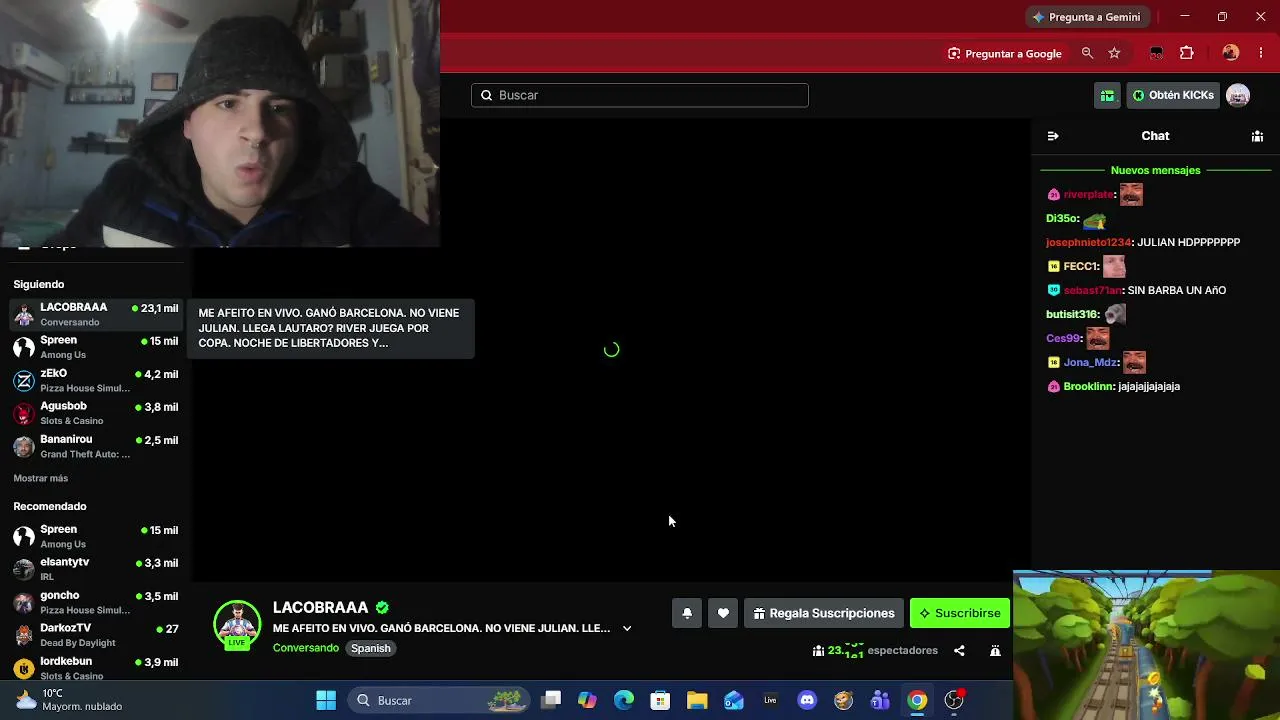The width and height of the screenshot is (1280, 720).
Task: Open Task View on the taskbar
Action: (x=551, y=700)
